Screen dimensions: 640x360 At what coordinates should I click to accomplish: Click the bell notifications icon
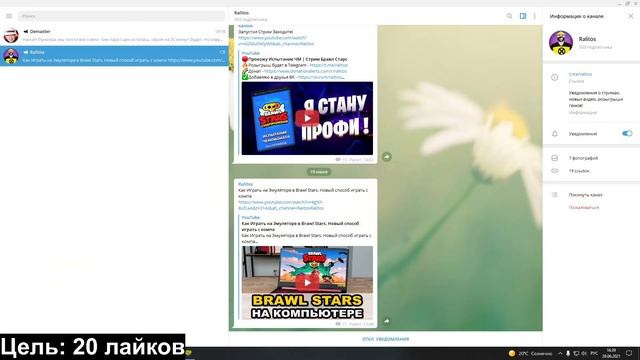click(555, 133)
